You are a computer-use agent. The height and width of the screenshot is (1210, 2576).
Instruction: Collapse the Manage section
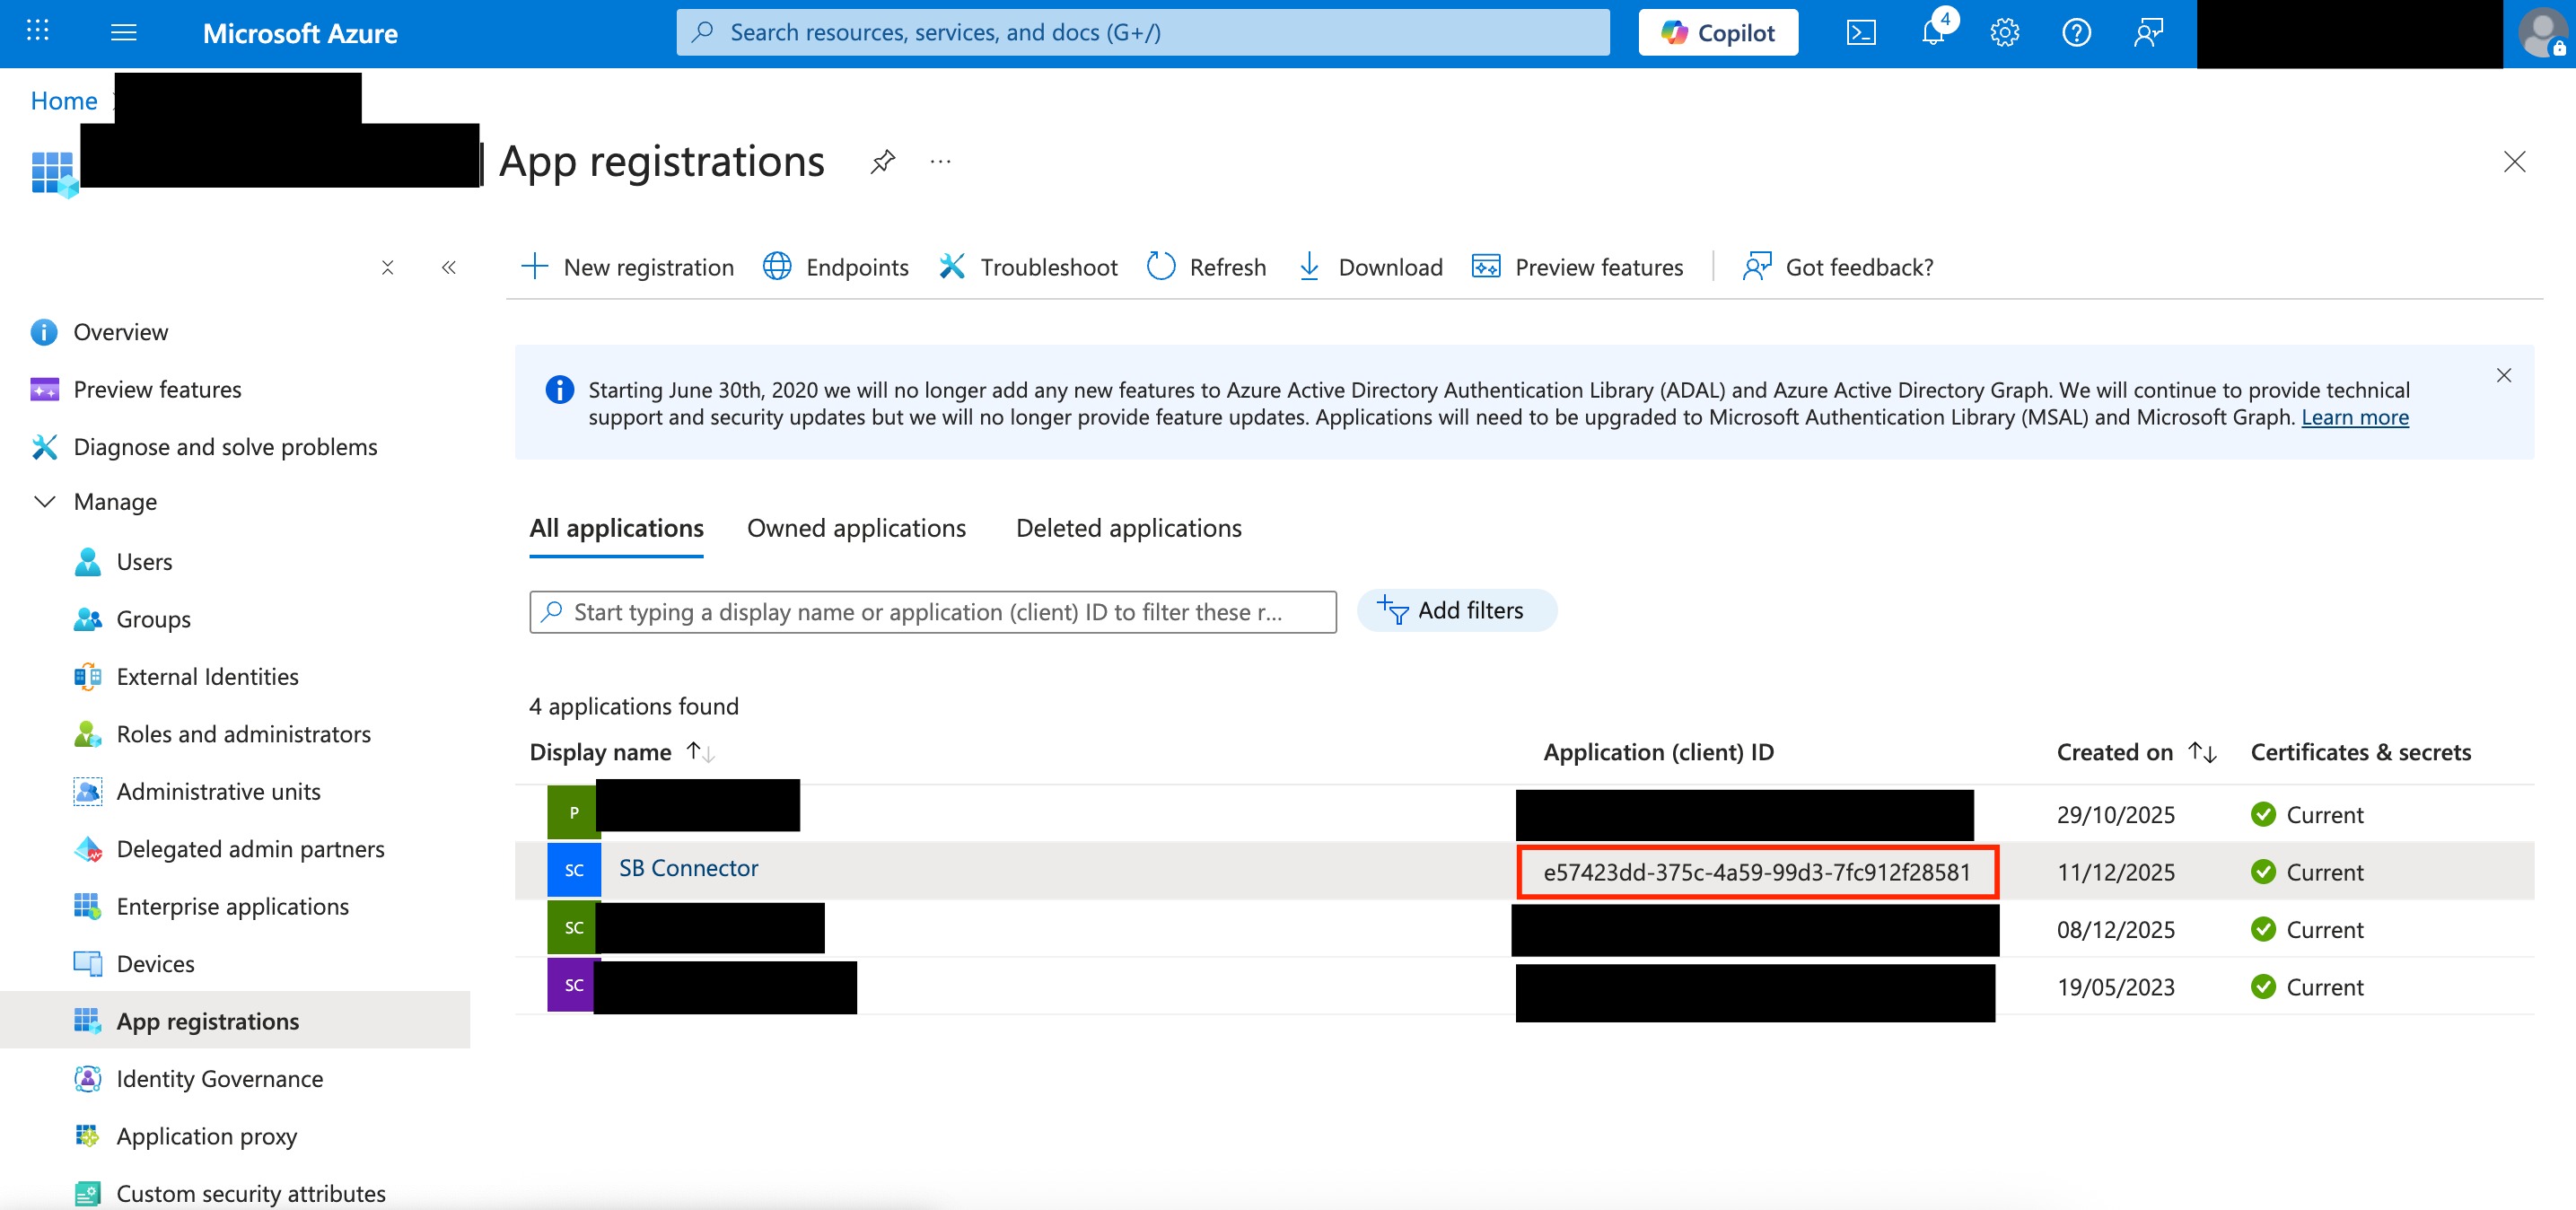click(45, 501)
